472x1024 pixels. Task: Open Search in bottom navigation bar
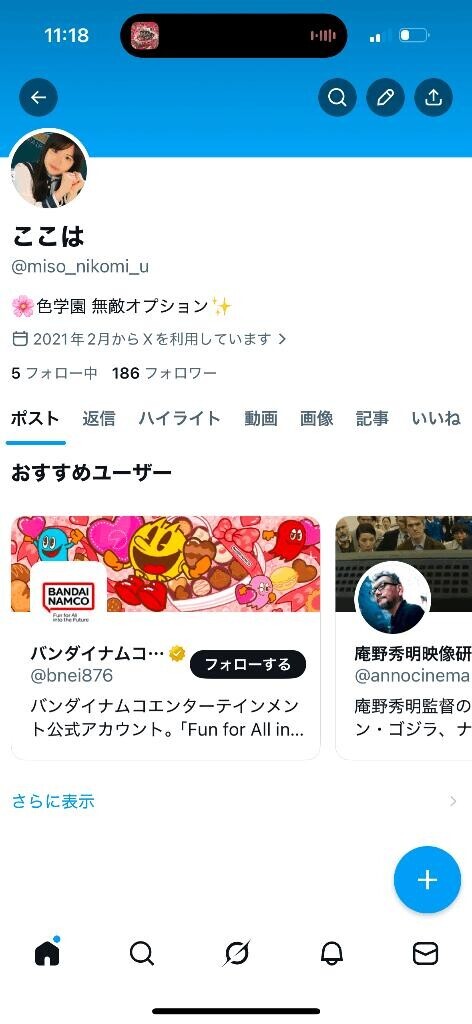pos(142,954)
